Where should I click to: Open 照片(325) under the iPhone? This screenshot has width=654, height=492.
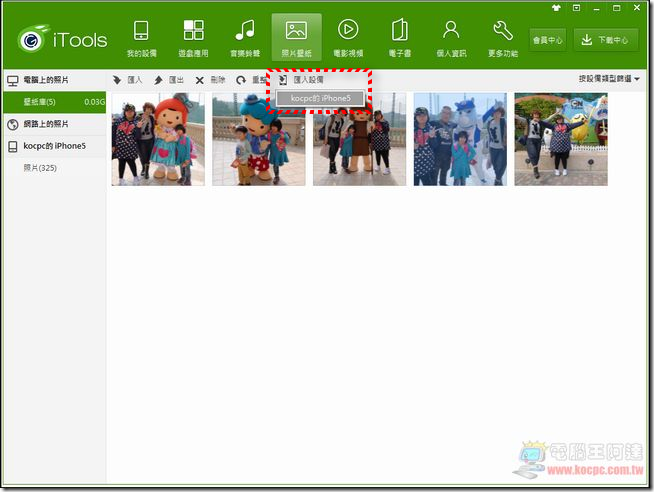click(x=54, y=168)
